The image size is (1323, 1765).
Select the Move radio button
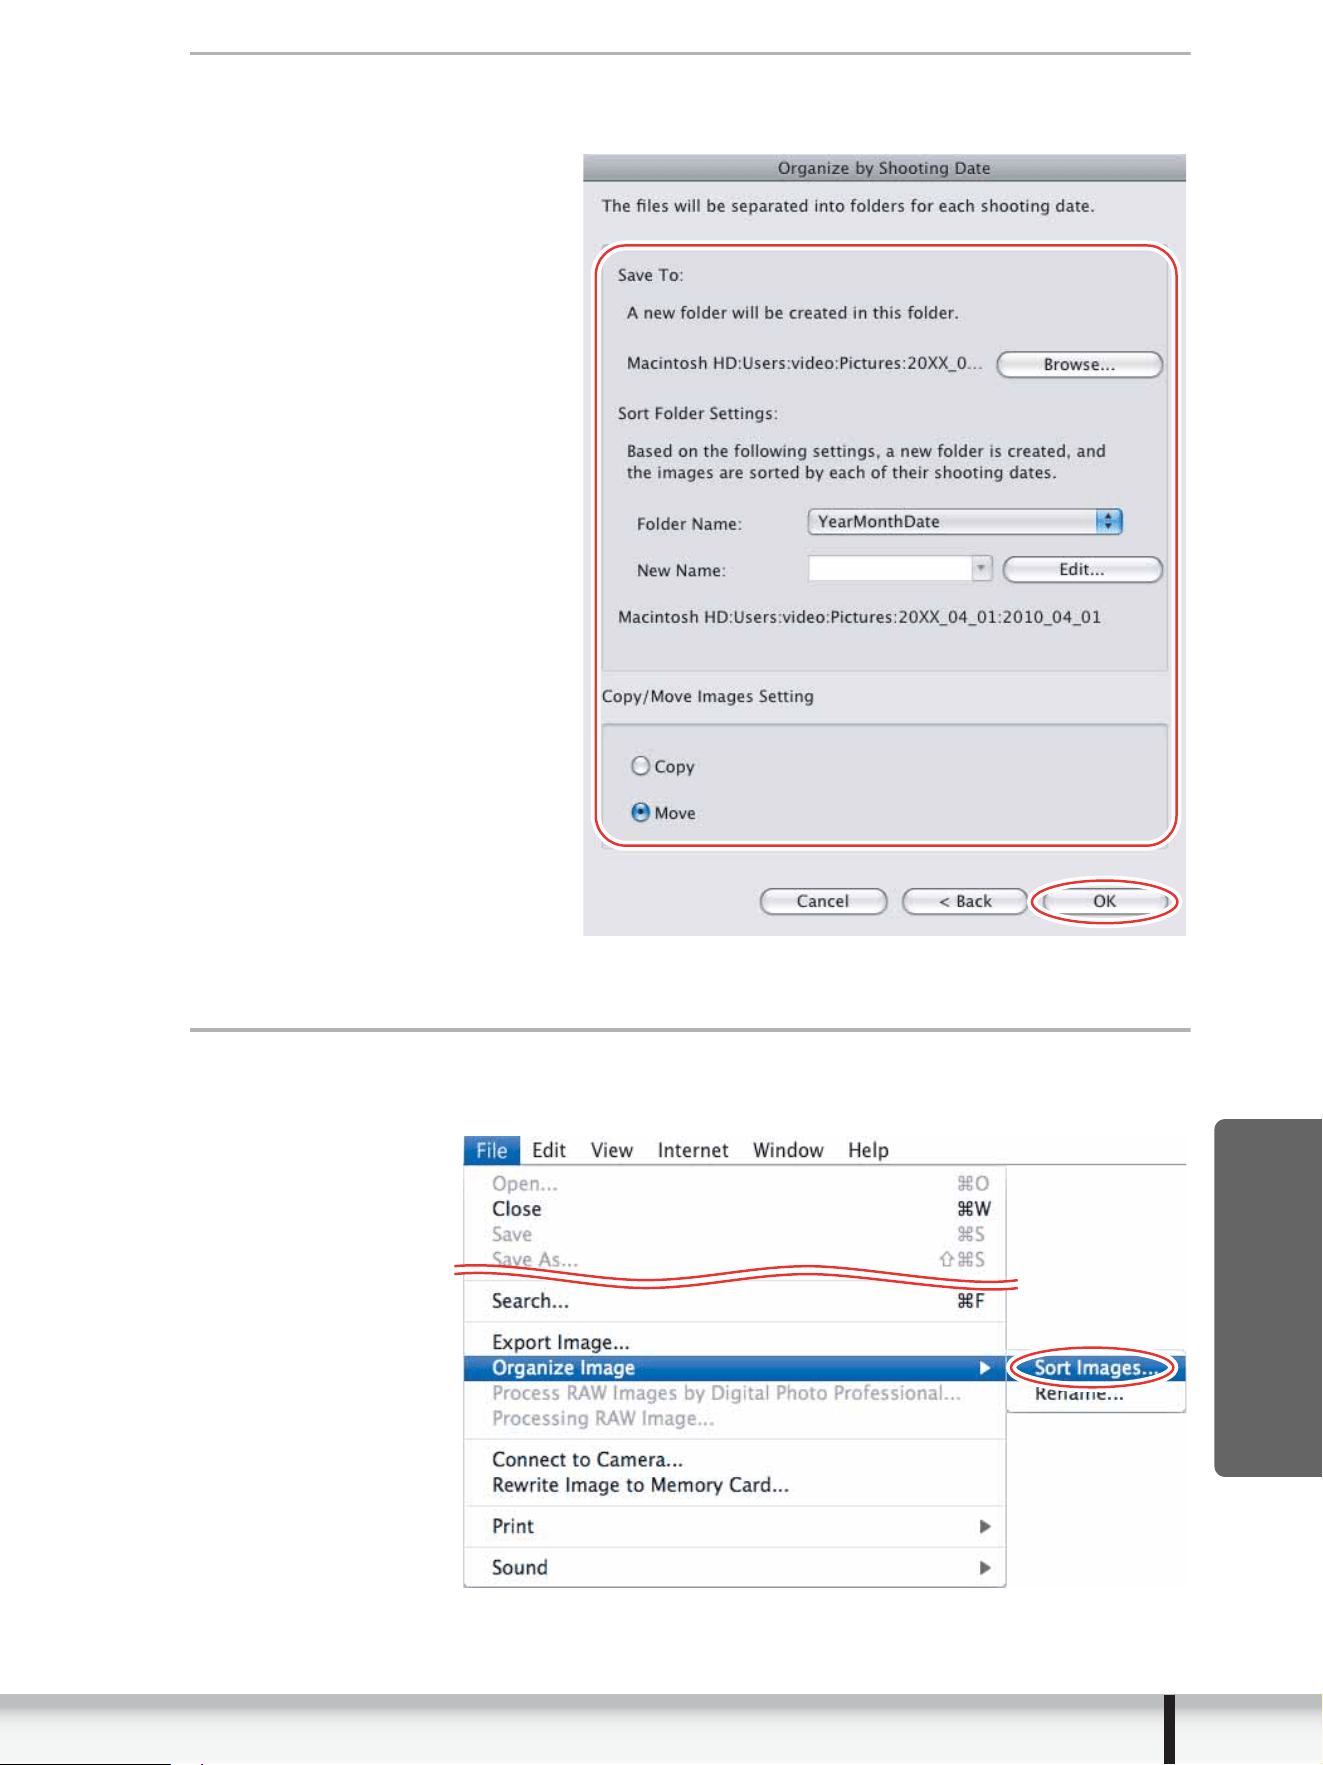point(641,813)
